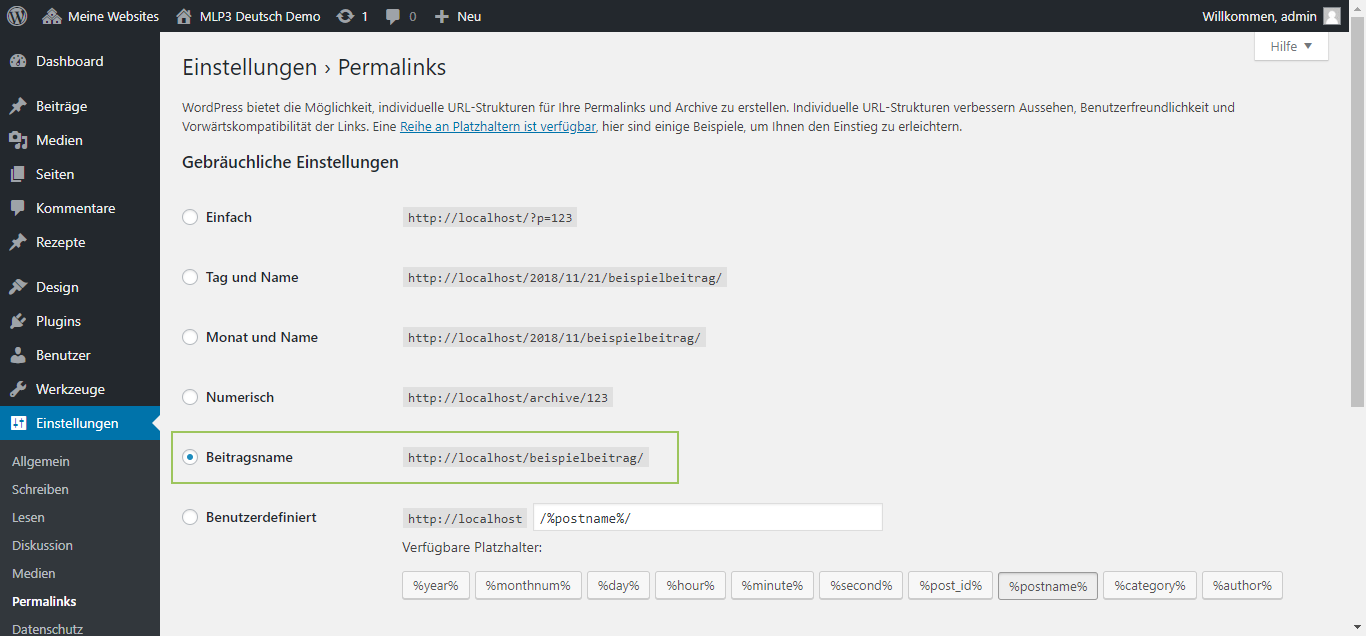Open the Permalinks settings submenu

44,601
